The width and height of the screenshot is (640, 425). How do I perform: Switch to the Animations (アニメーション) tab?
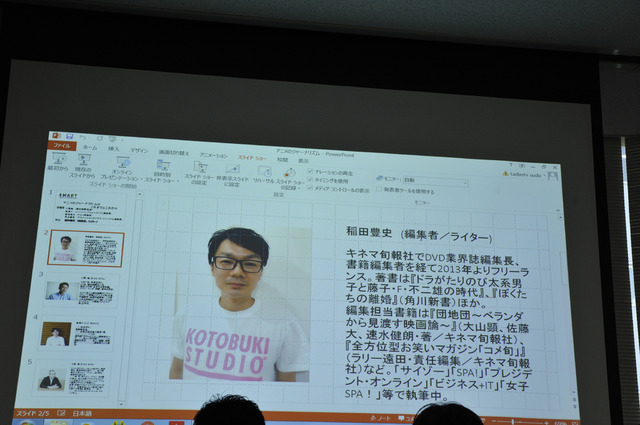[x=213, y=156]
